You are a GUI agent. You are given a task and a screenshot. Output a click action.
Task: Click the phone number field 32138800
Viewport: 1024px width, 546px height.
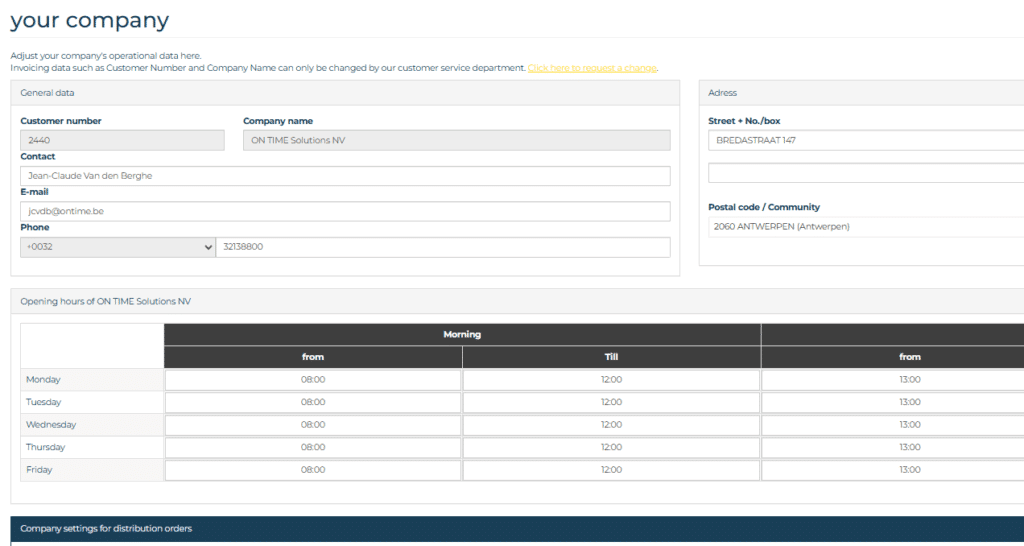(x=443, y=247)
